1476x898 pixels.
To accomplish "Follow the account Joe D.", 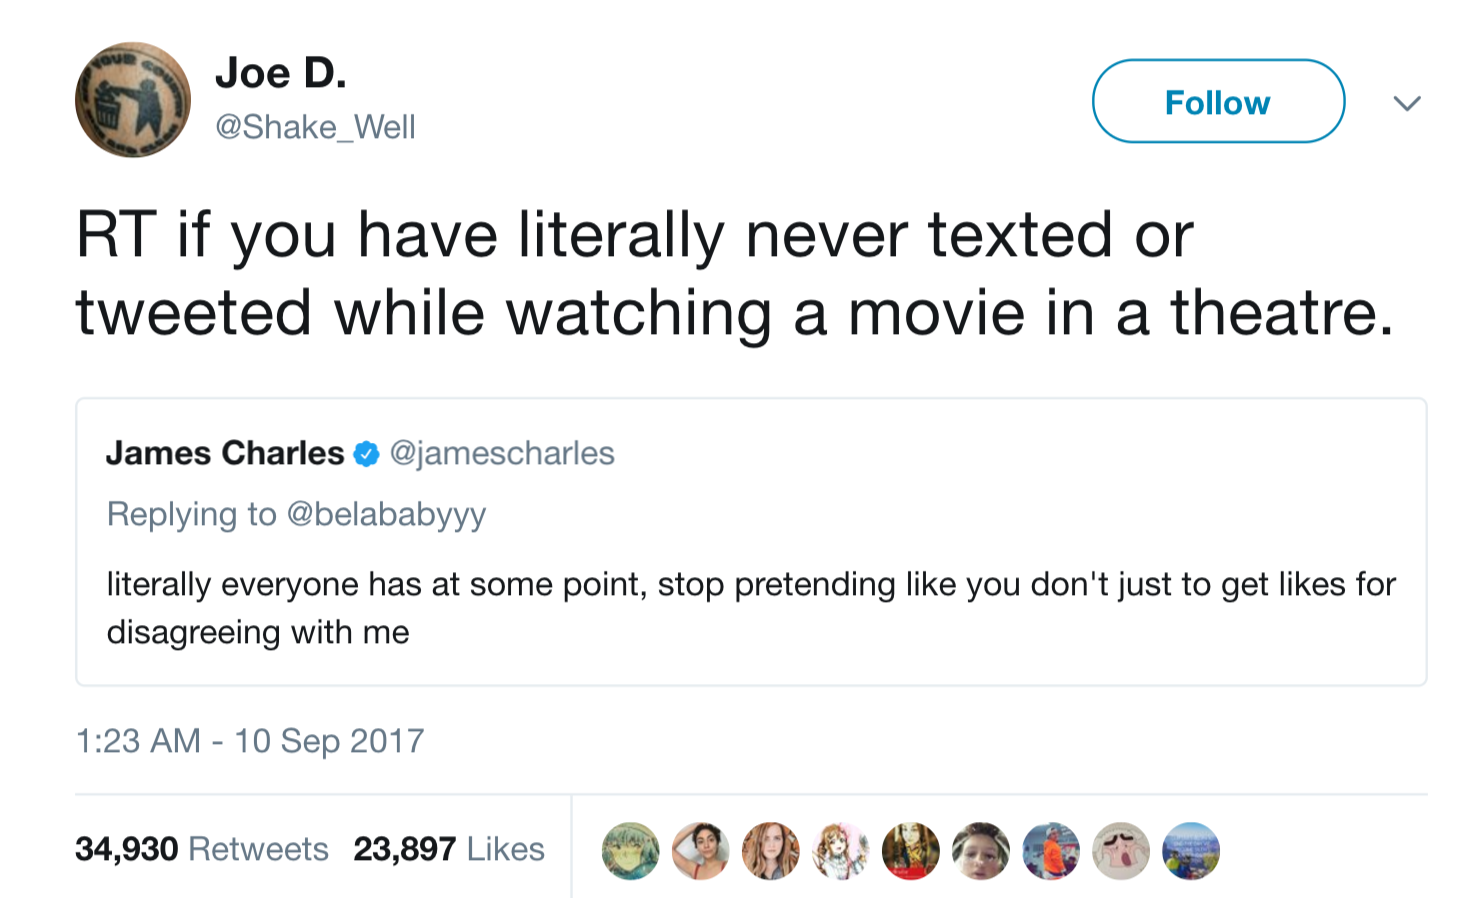I will point(1218,101).
